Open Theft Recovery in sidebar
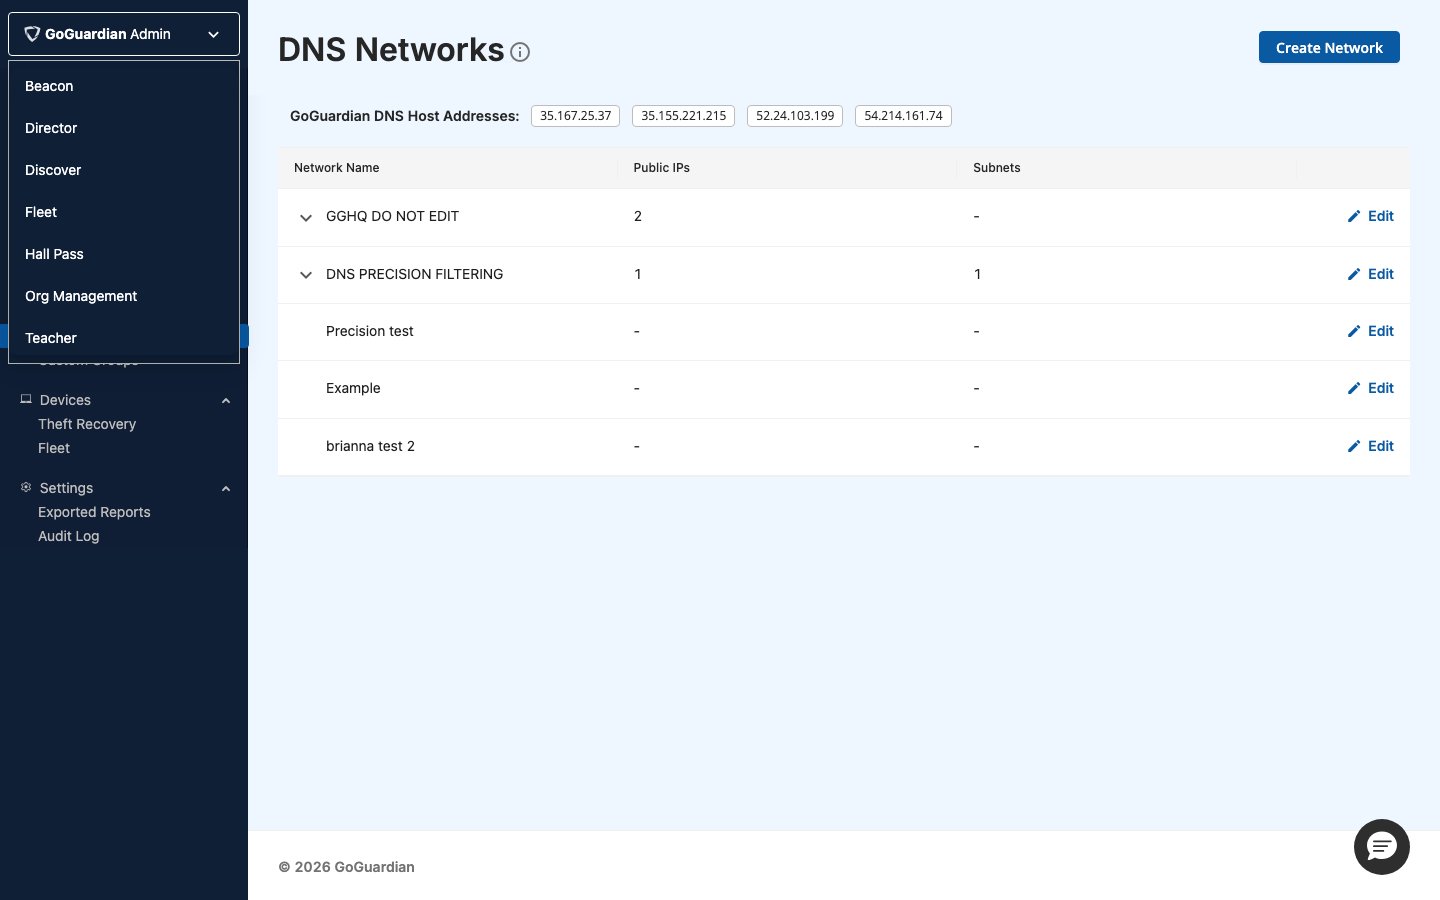The image size is (1440, 900). (x=87, y=424)
